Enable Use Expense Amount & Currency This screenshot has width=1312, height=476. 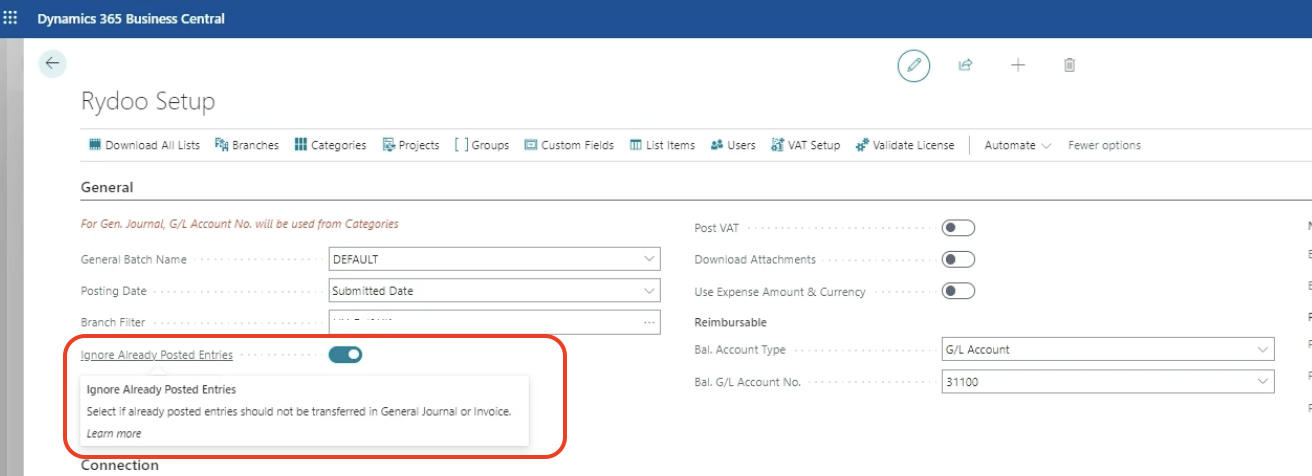click(x=958, y=292)
